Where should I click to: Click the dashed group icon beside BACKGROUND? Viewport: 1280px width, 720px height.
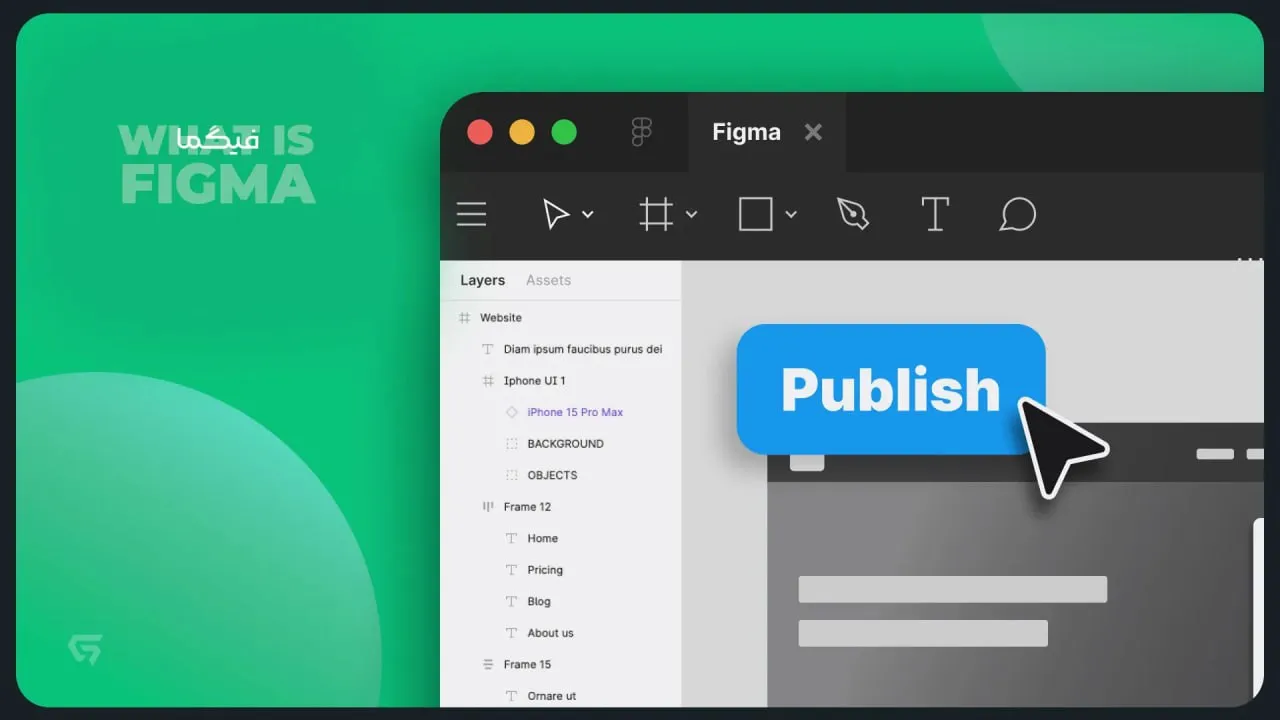click(x=512, y=443)
